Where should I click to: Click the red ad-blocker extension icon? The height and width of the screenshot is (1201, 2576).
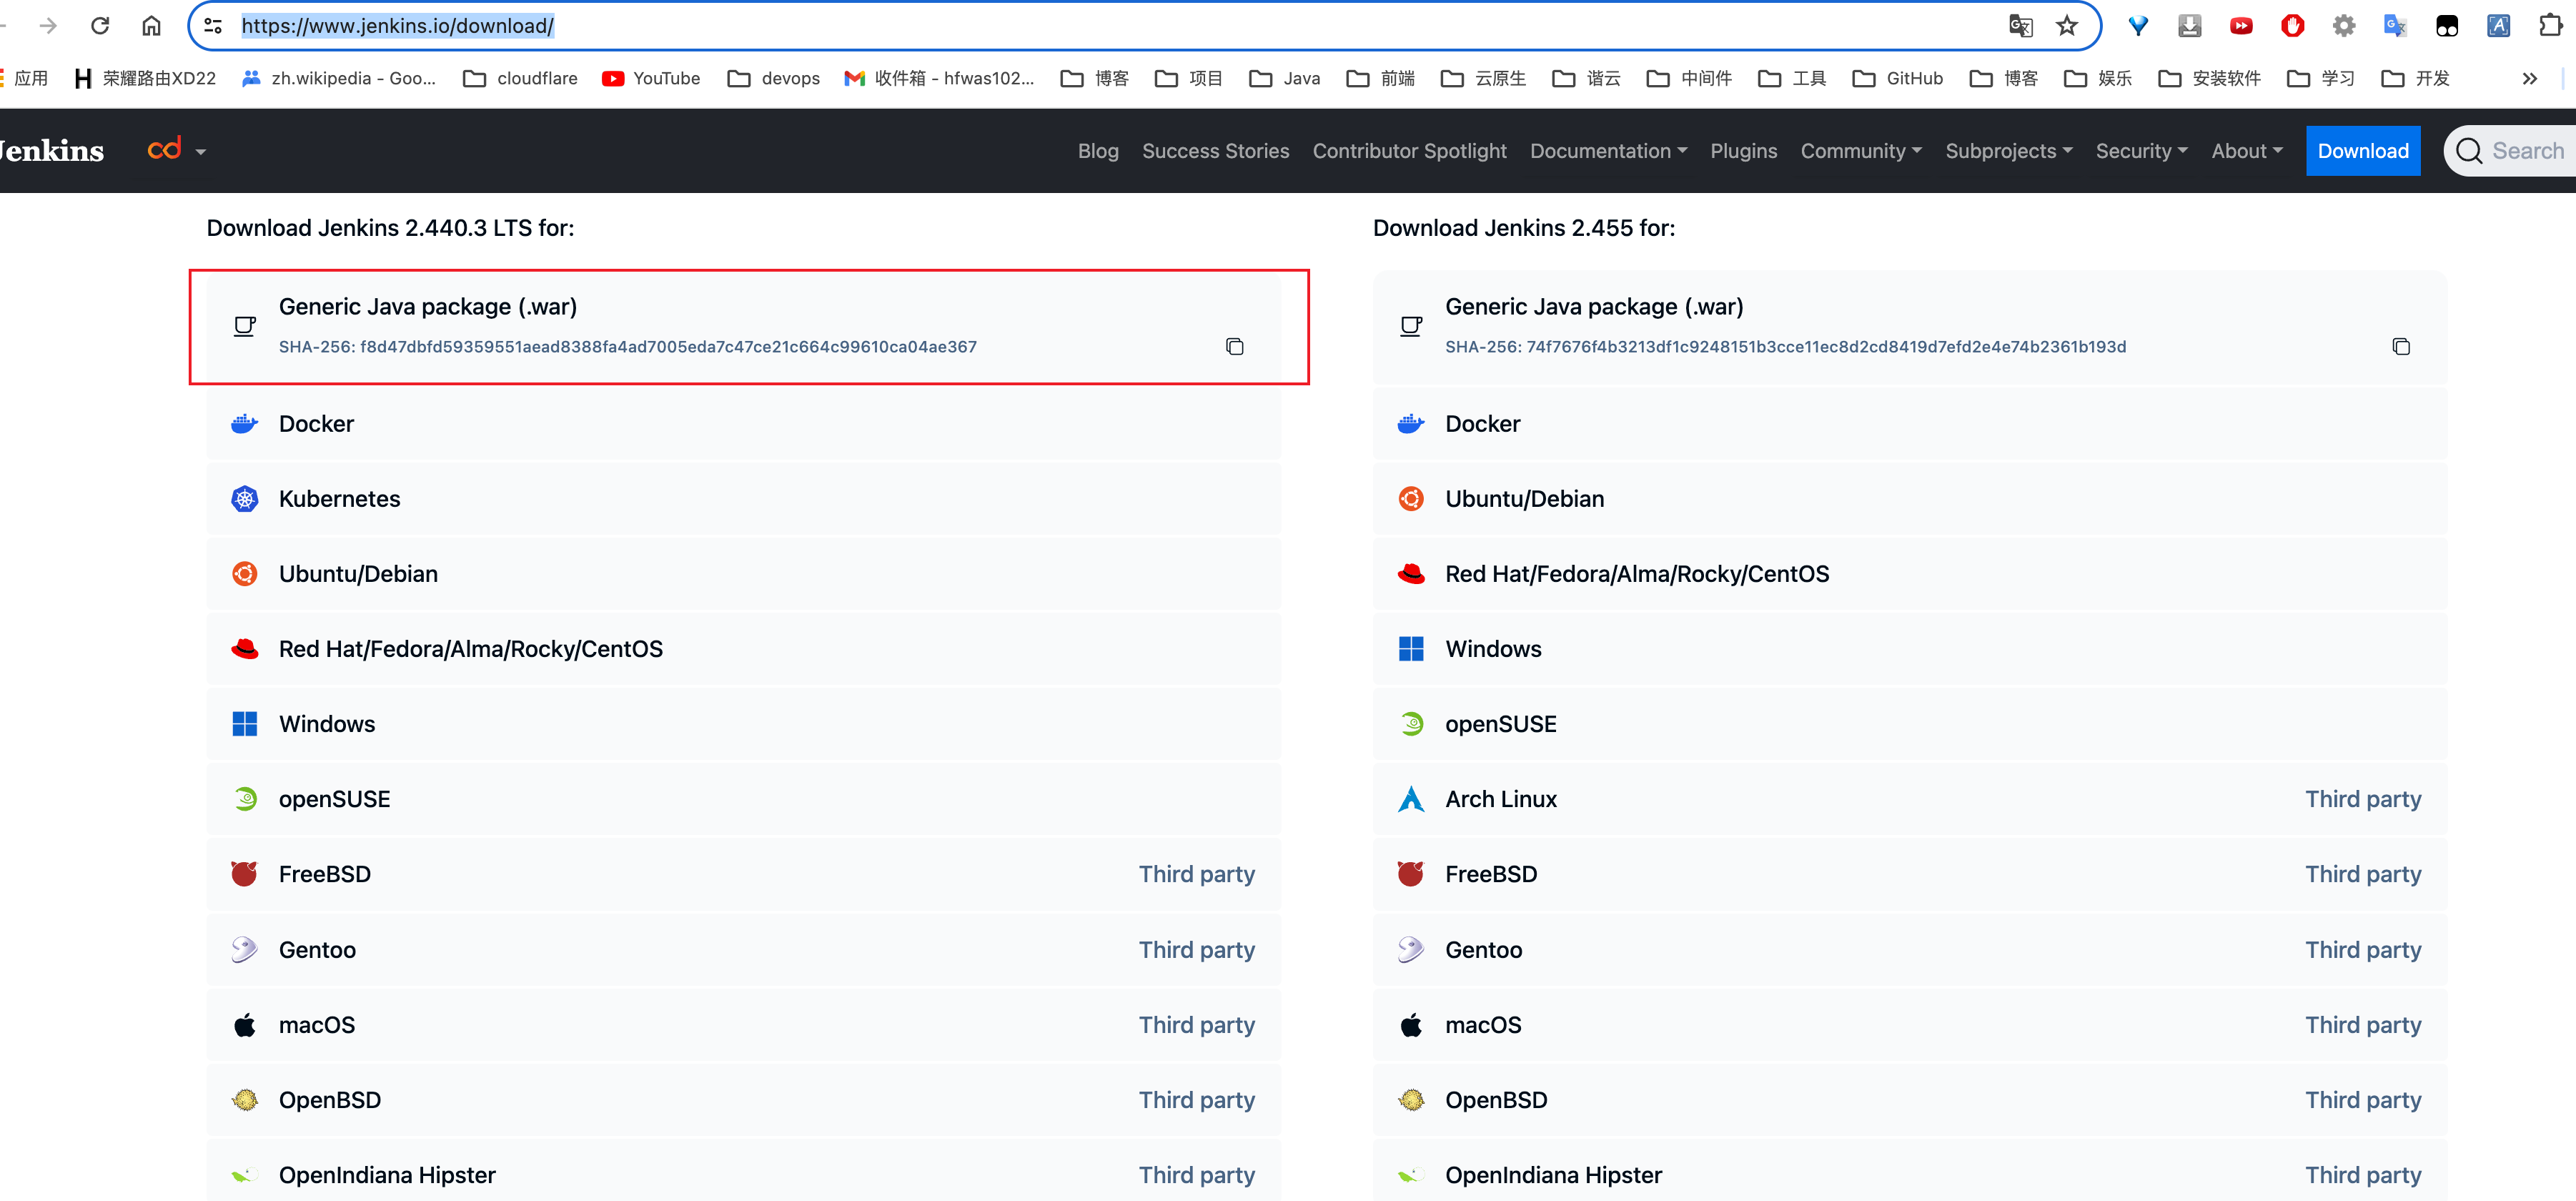coord(2293,26)
